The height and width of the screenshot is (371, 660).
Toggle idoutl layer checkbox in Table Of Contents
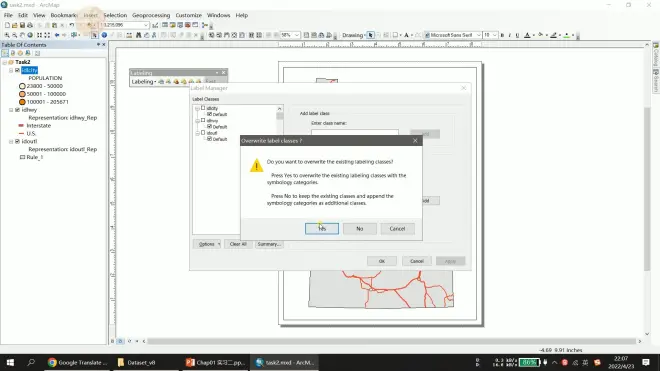coord(17,141)
